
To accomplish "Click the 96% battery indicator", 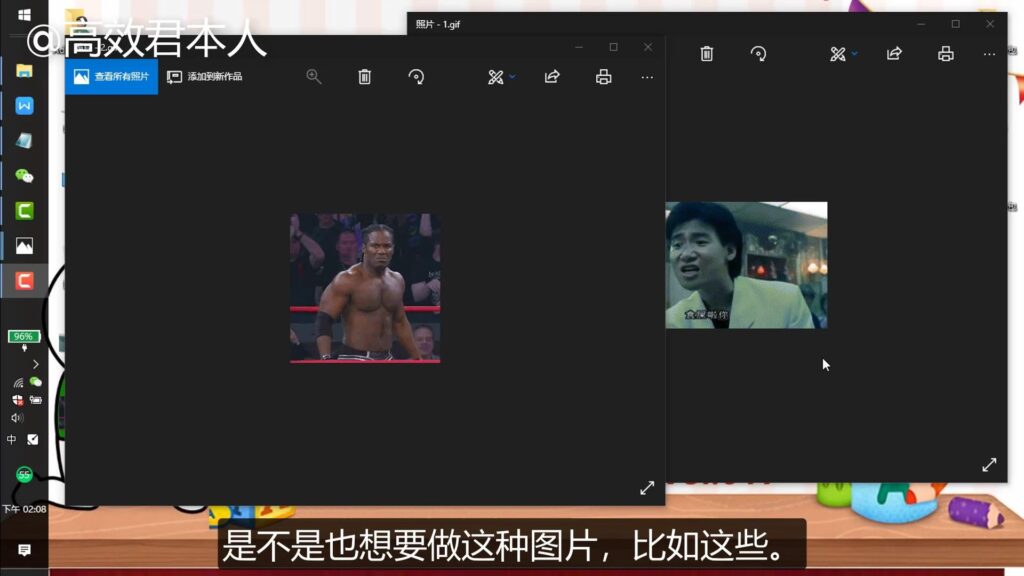I will (24, 336).
